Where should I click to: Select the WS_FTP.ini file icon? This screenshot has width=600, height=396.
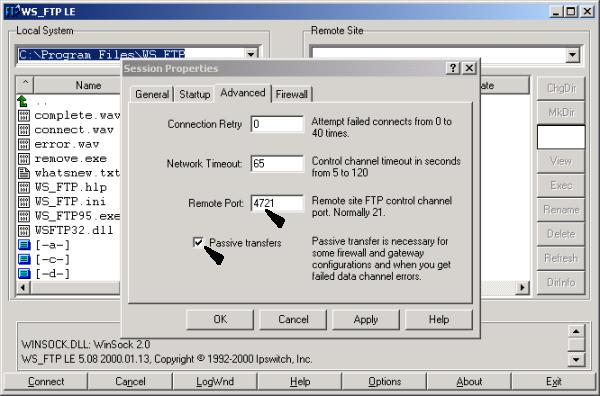point(24,202)
